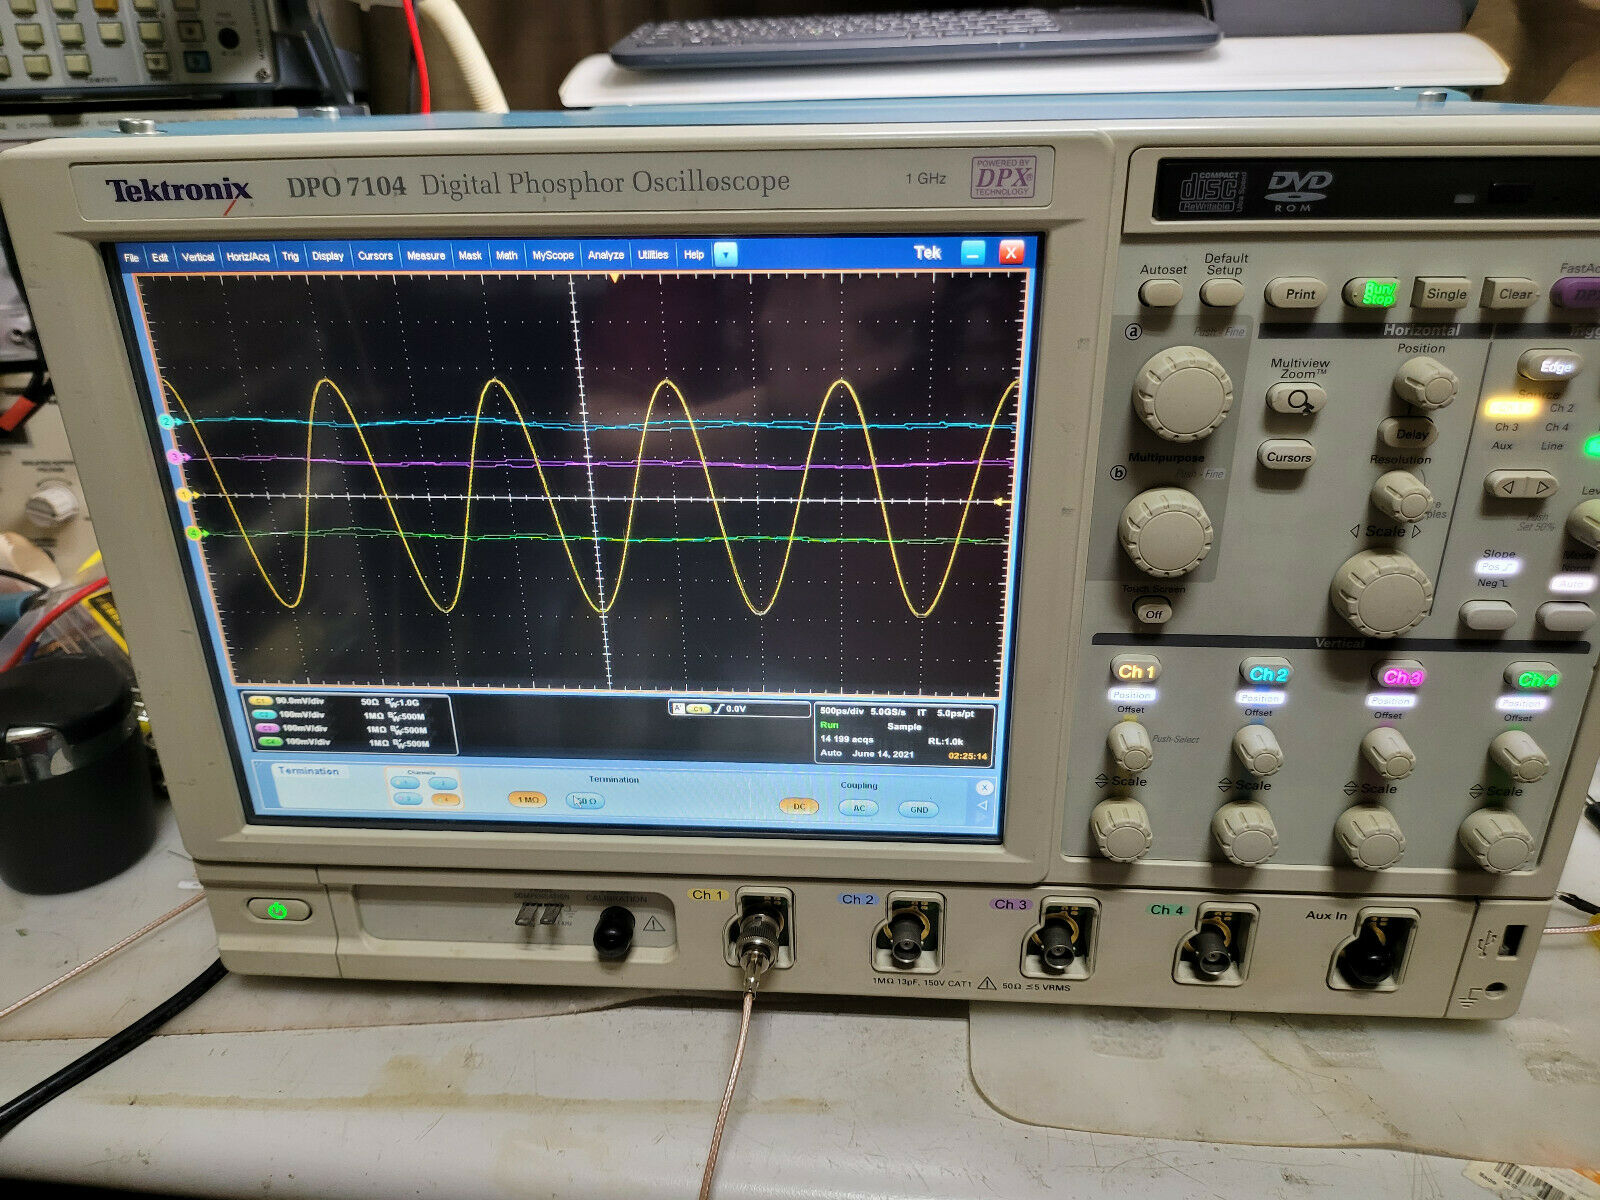Set termination to 50 Ω
1600x1200 pixels.
586,801
